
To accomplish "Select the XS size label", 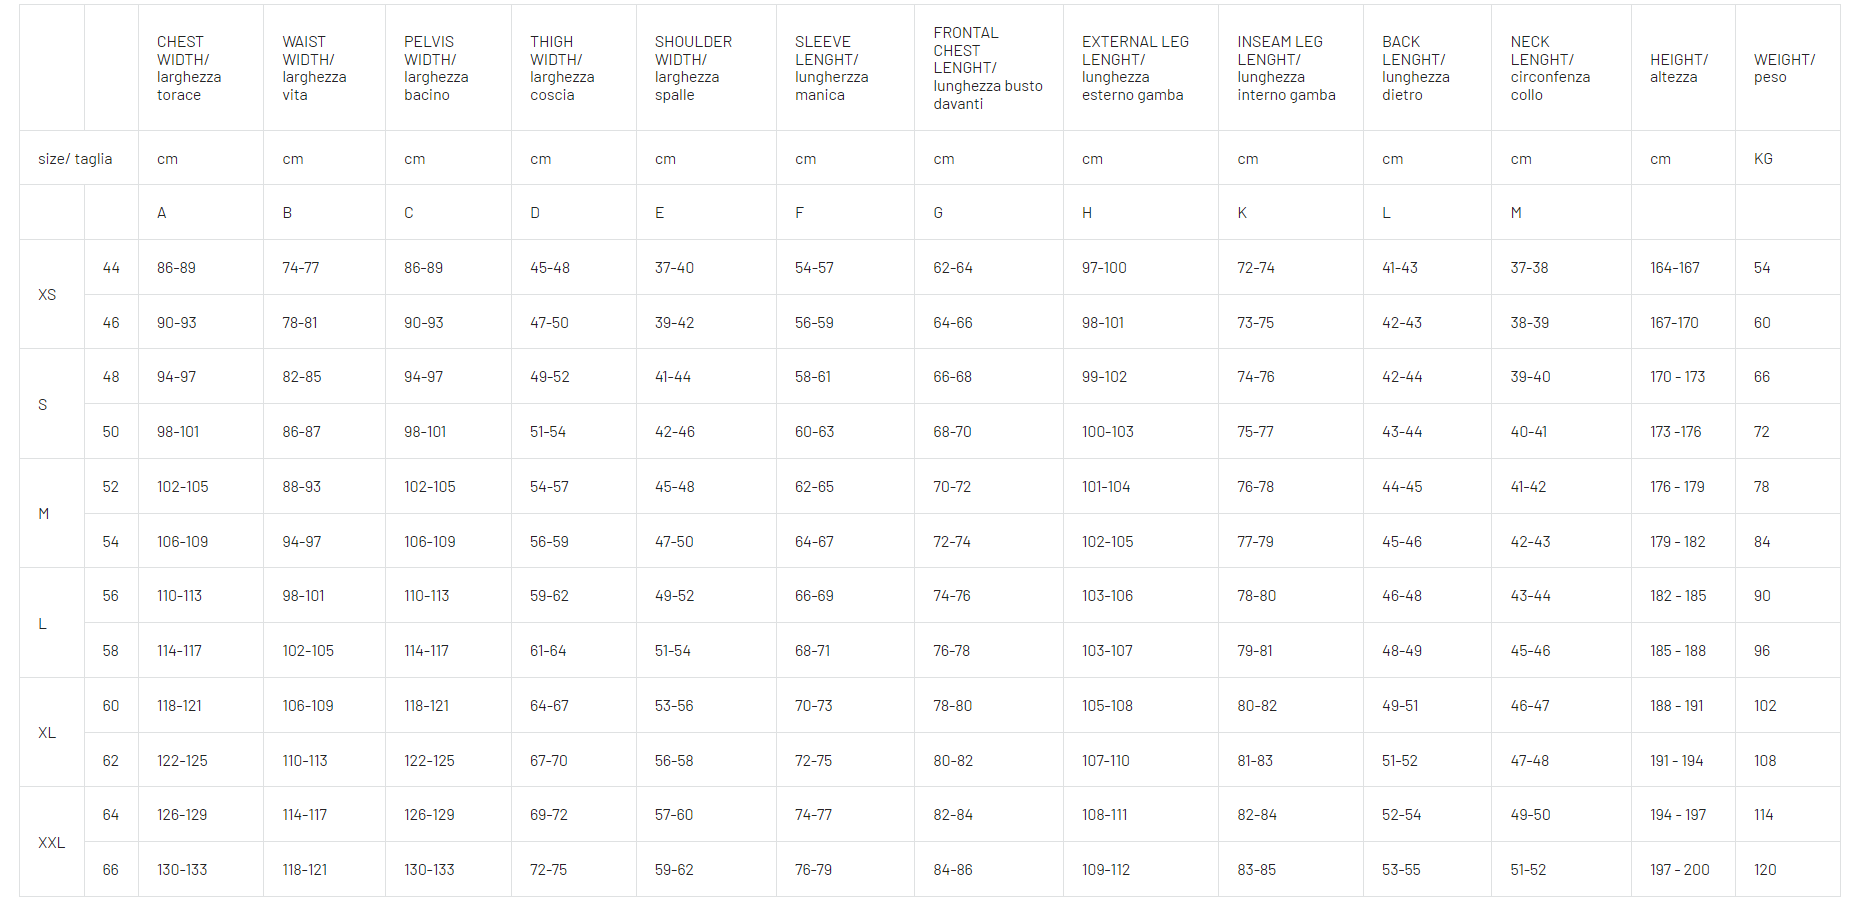I will (x=47, y=295).
